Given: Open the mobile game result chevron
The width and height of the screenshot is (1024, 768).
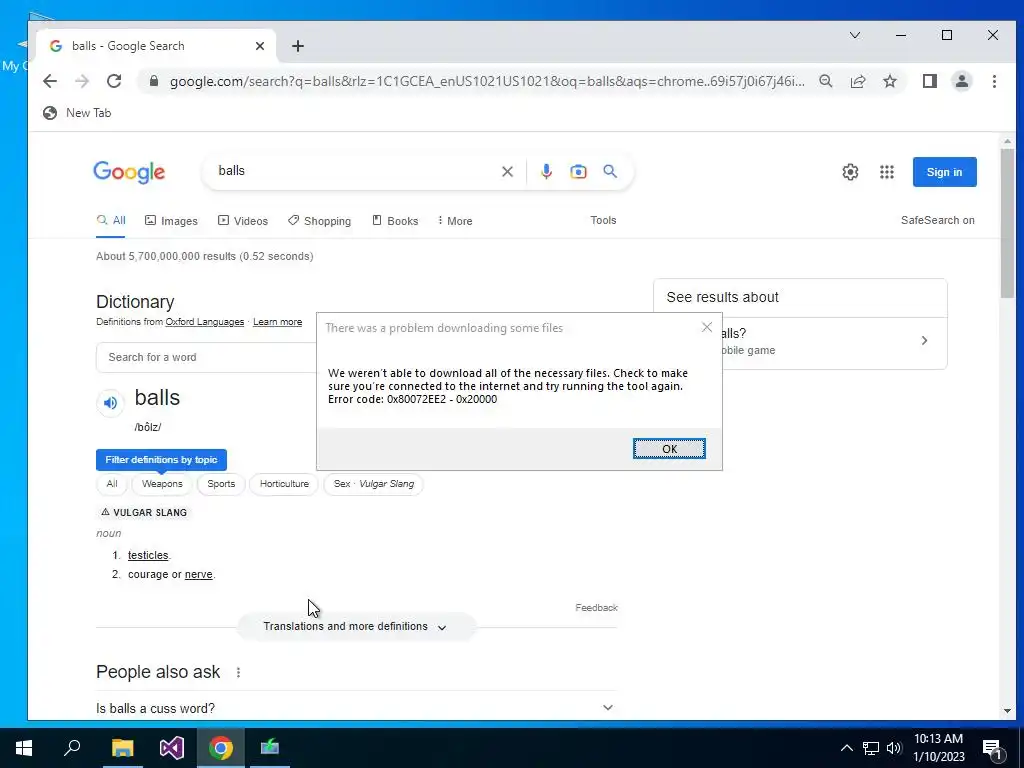Looking at the screenshot, I should point(924,340).
